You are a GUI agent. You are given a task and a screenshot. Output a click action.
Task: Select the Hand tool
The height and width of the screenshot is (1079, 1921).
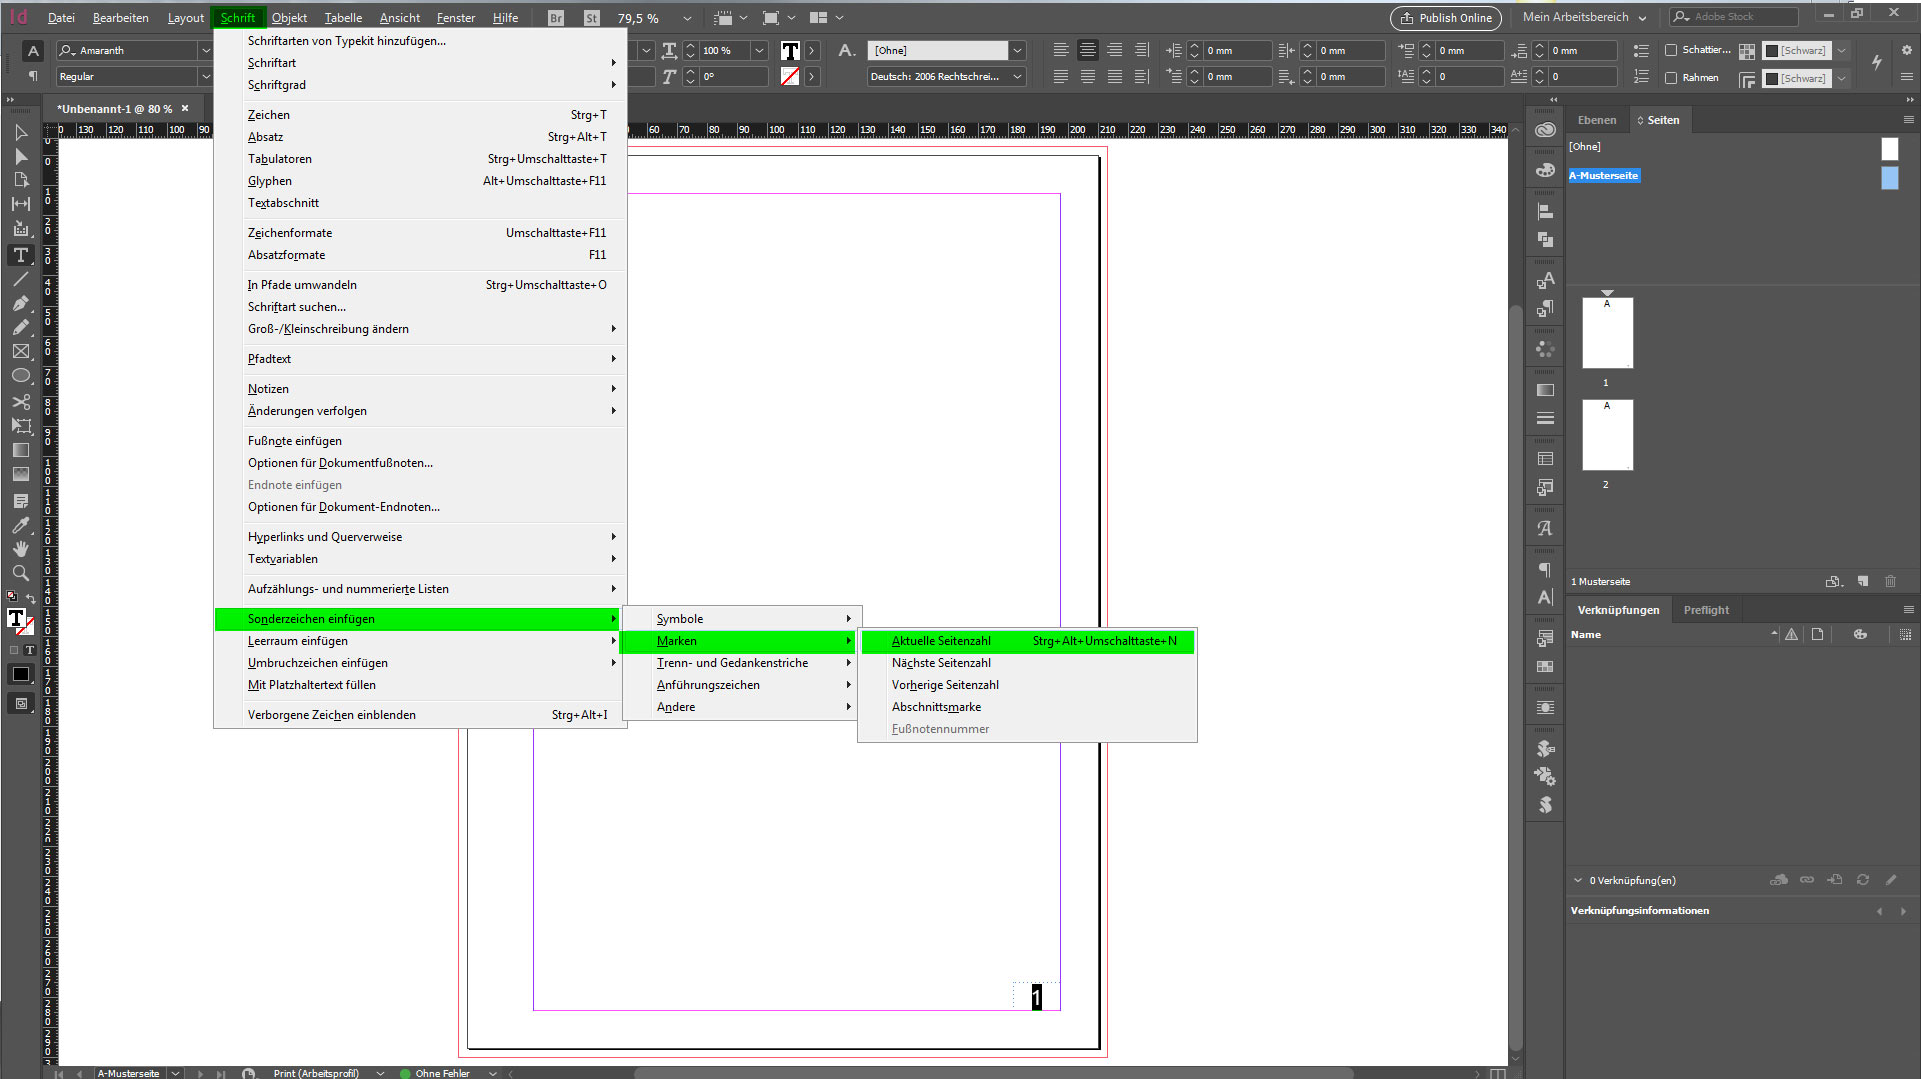[20, 549]
